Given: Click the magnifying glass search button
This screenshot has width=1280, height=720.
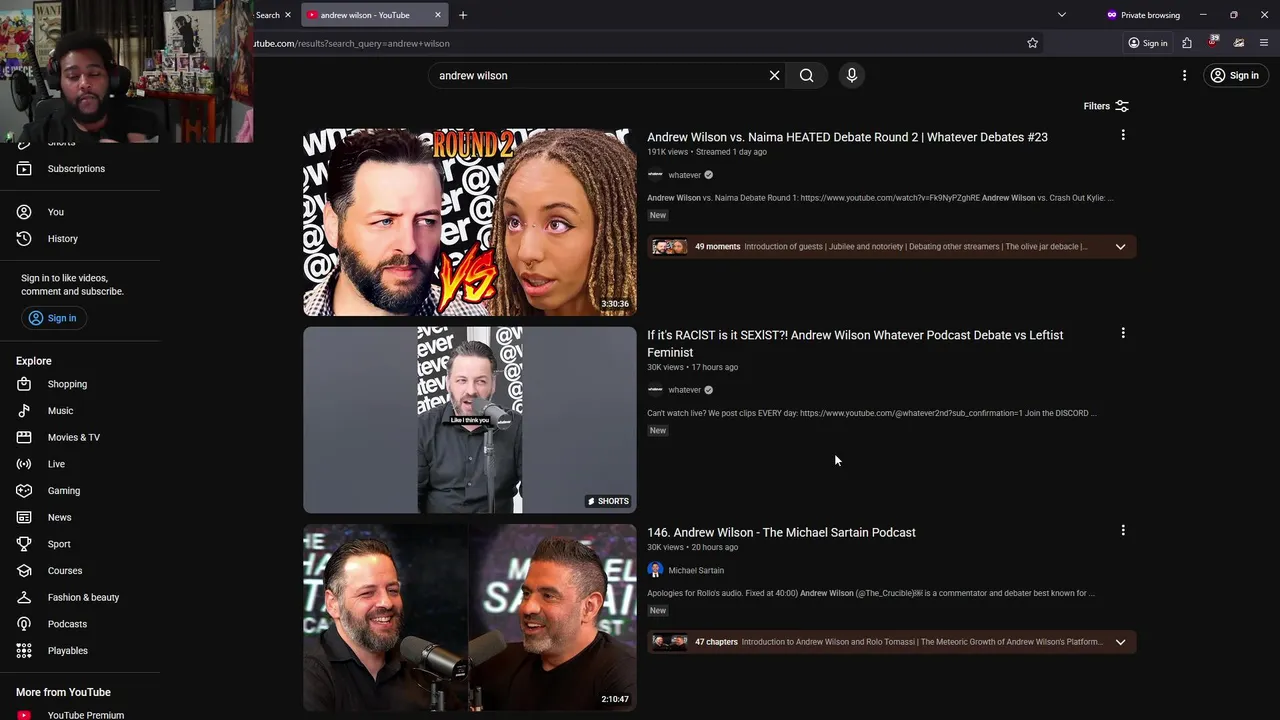Looking at the screenshot, I should pos(807,75).
